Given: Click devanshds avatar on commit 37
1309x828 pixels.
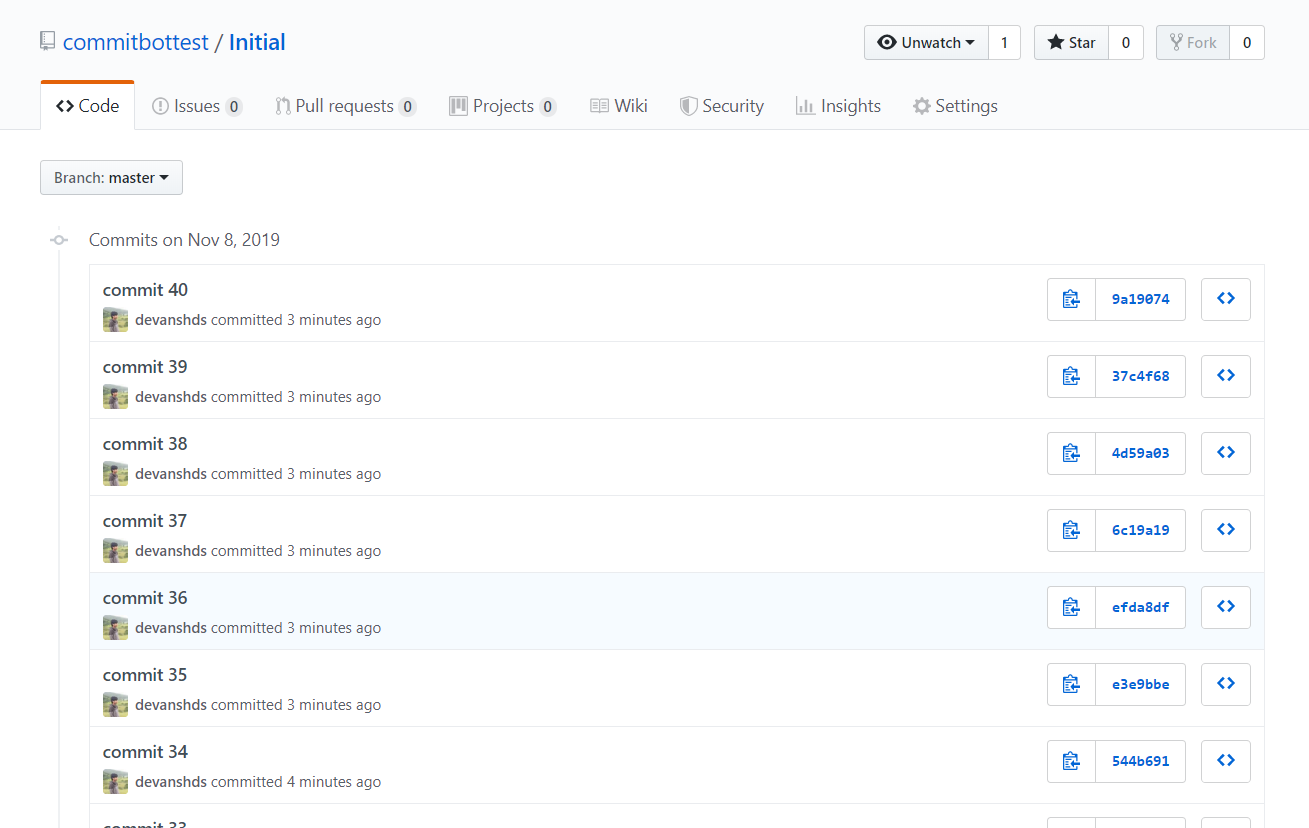Looking at the screenshot, I should 115,551.
